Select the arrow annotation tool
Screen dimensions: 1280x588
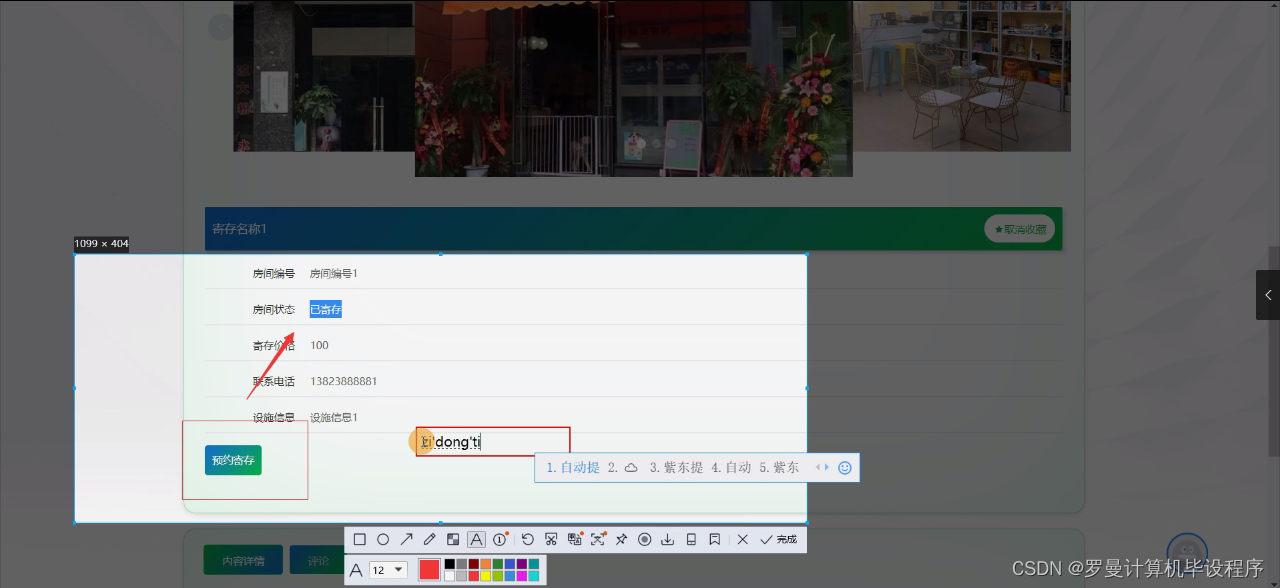406,539
